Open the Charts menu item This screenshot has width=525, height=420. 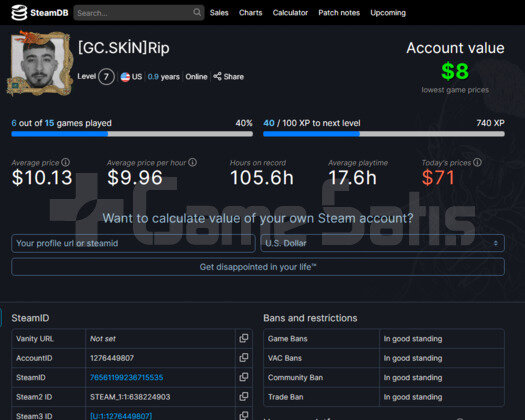pos(250,13)
